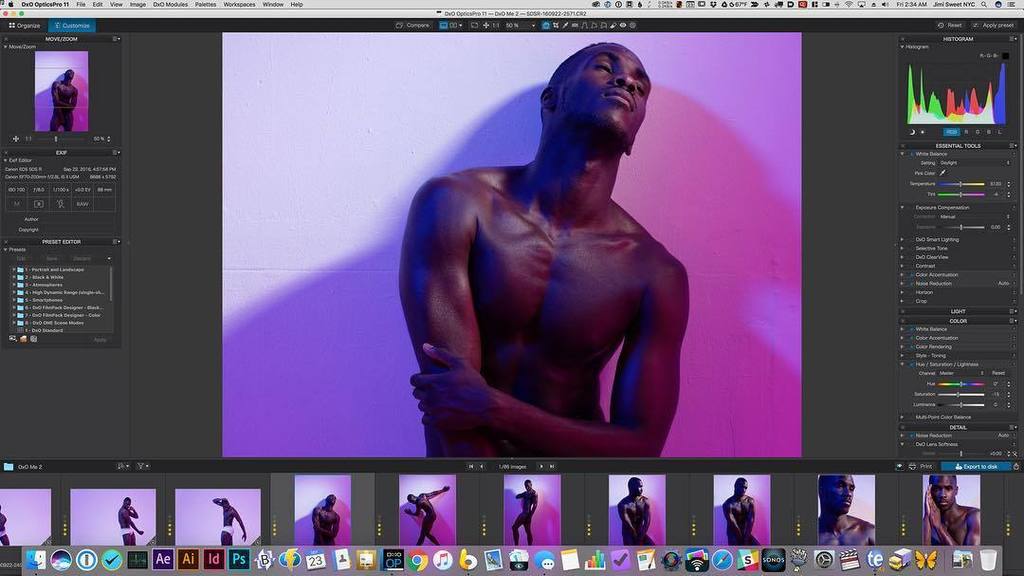Select the dust removal brush tool
This screenshot has width=1024, height=576.
click(x=613, y=25)
